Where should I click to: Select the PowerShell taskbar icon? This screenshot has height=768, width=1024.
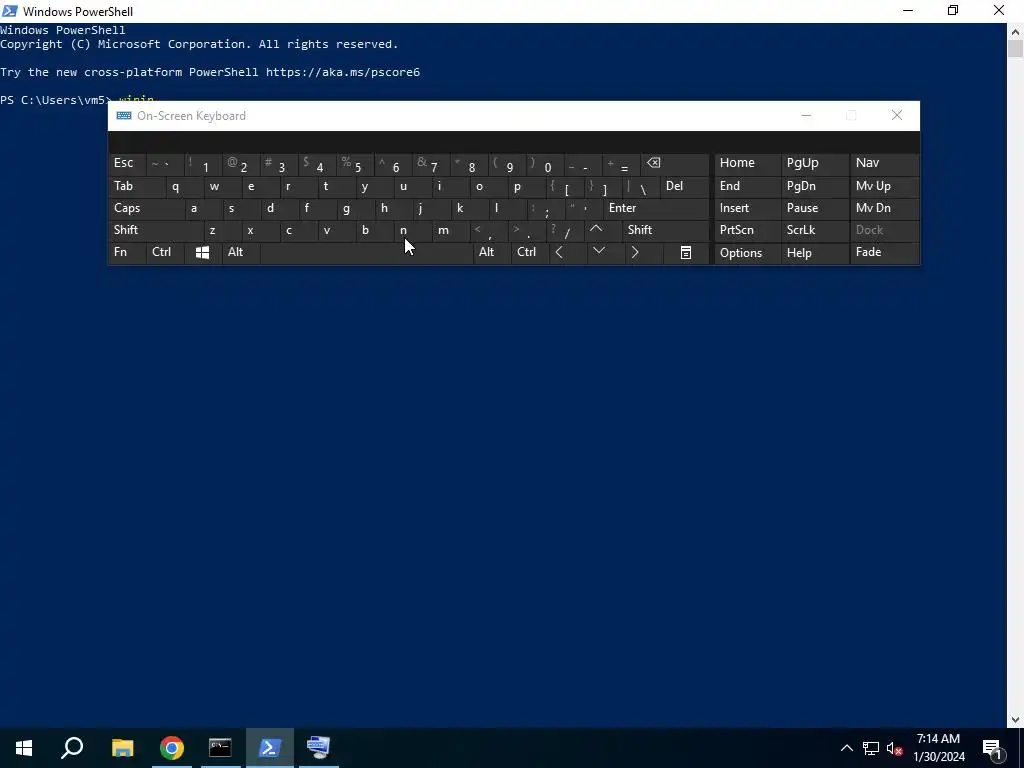tap(270, 748)
